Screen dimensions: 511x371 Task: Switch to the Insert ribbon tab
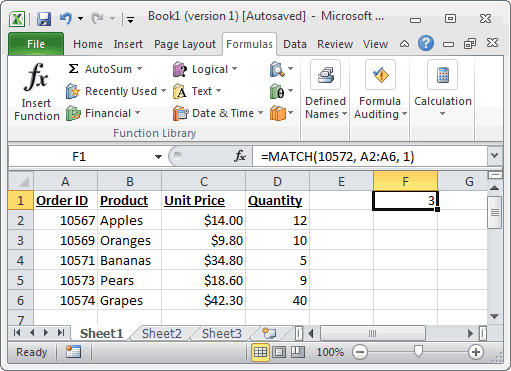click(x=128, y=44)
